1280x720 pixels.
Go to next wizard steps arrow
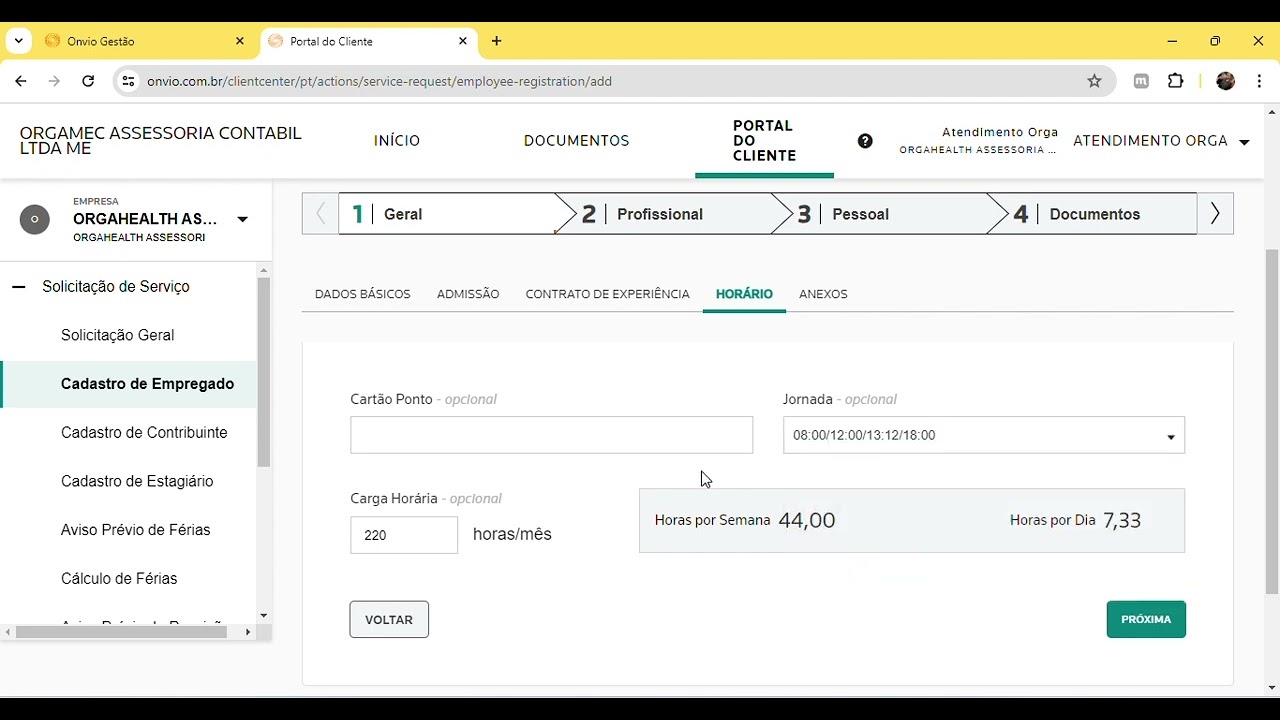[1215, 214]
